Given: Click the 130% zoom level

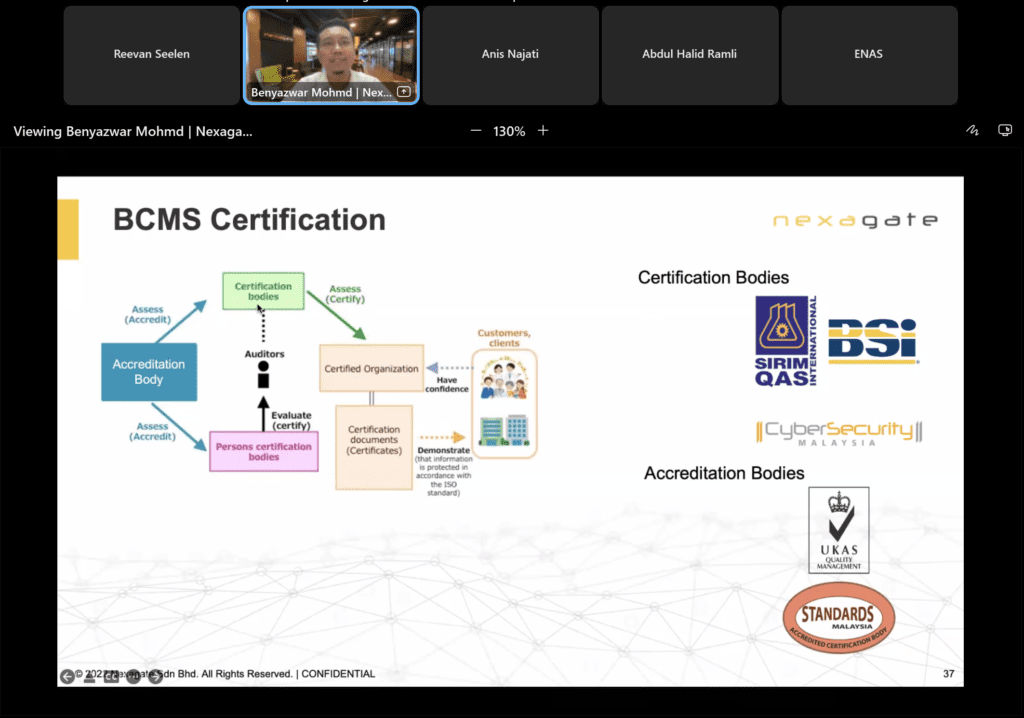Looking at the screenshot, I should tap(509, 131).
